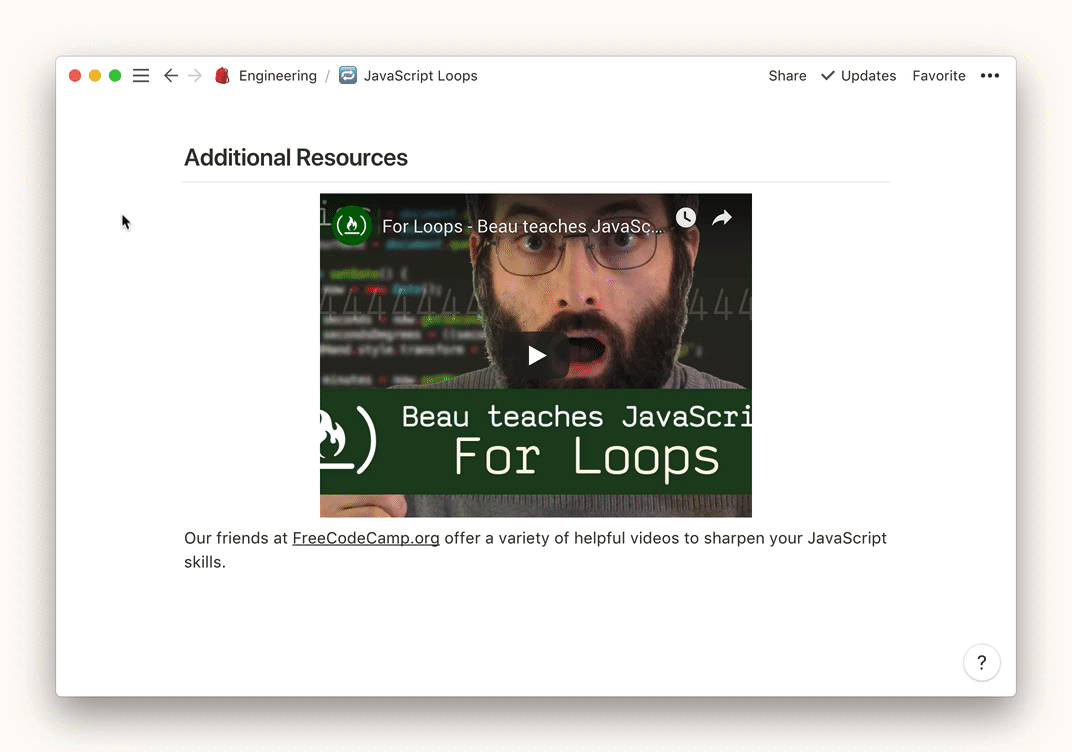The width and height of the screenshot is (1072, 752).
Task: Go back with the left arrow
Action: pos(171,76)
